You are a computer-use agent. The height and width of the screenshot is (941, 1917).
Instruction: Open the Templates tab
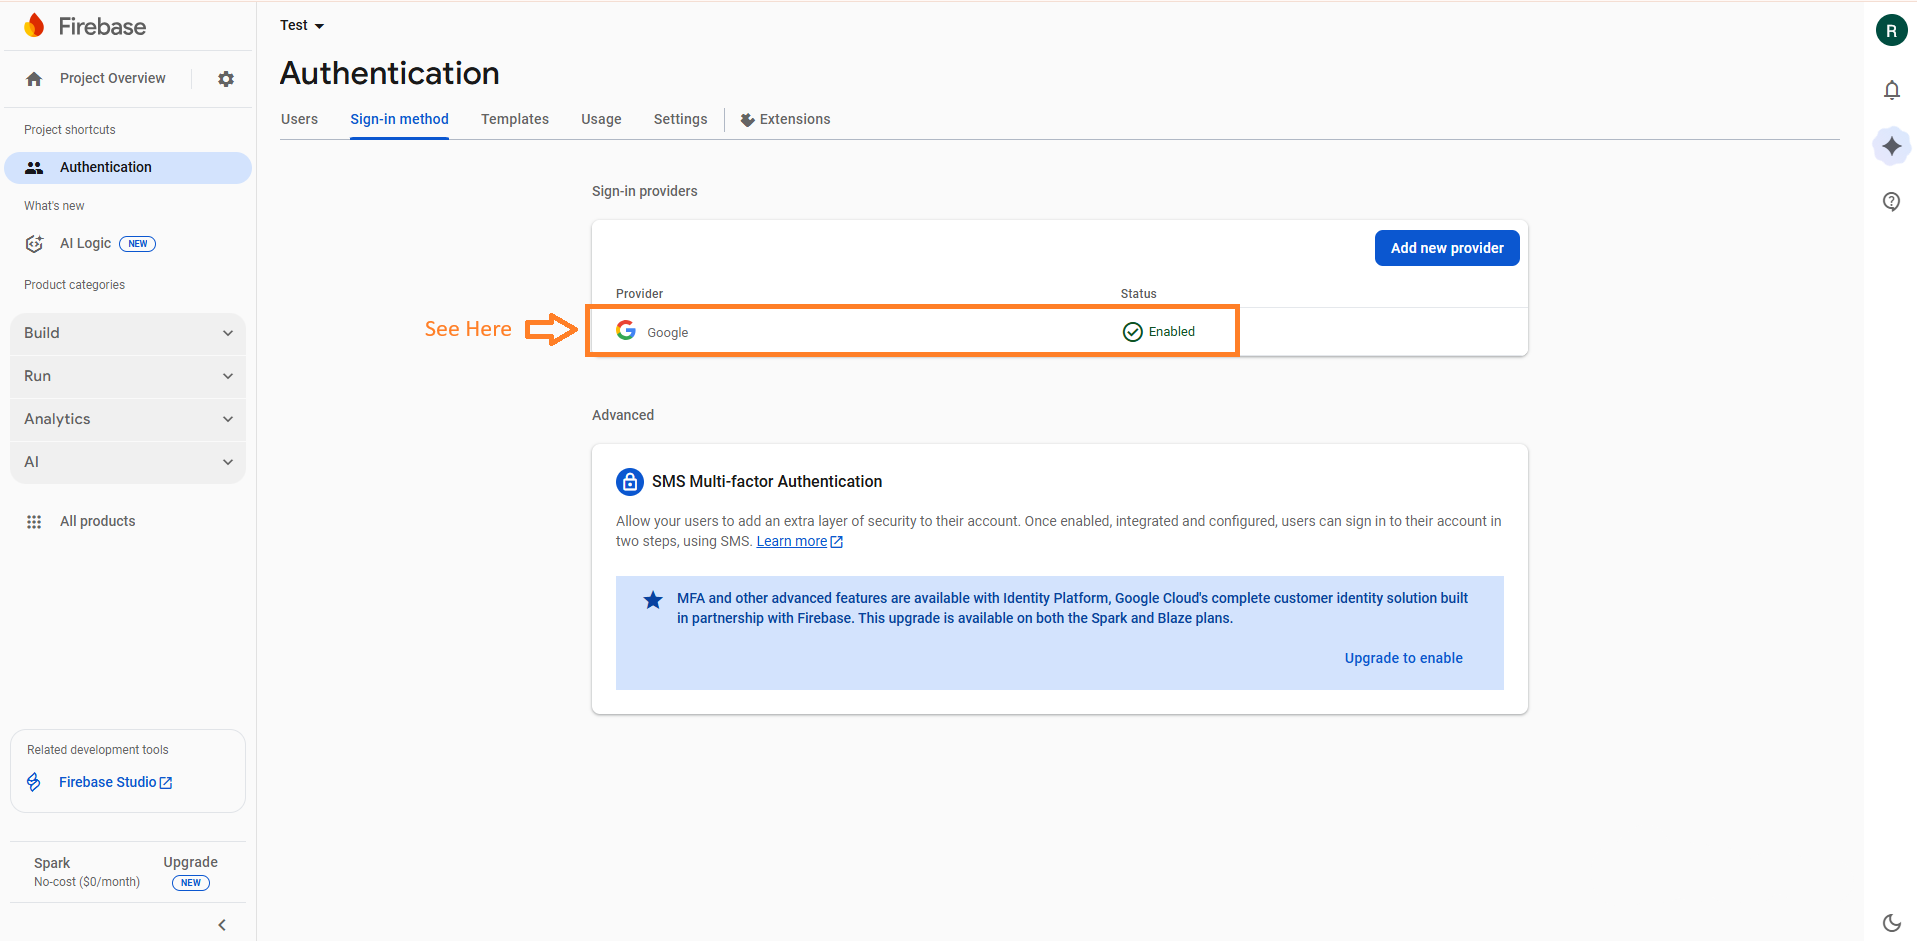pos(515,119)
